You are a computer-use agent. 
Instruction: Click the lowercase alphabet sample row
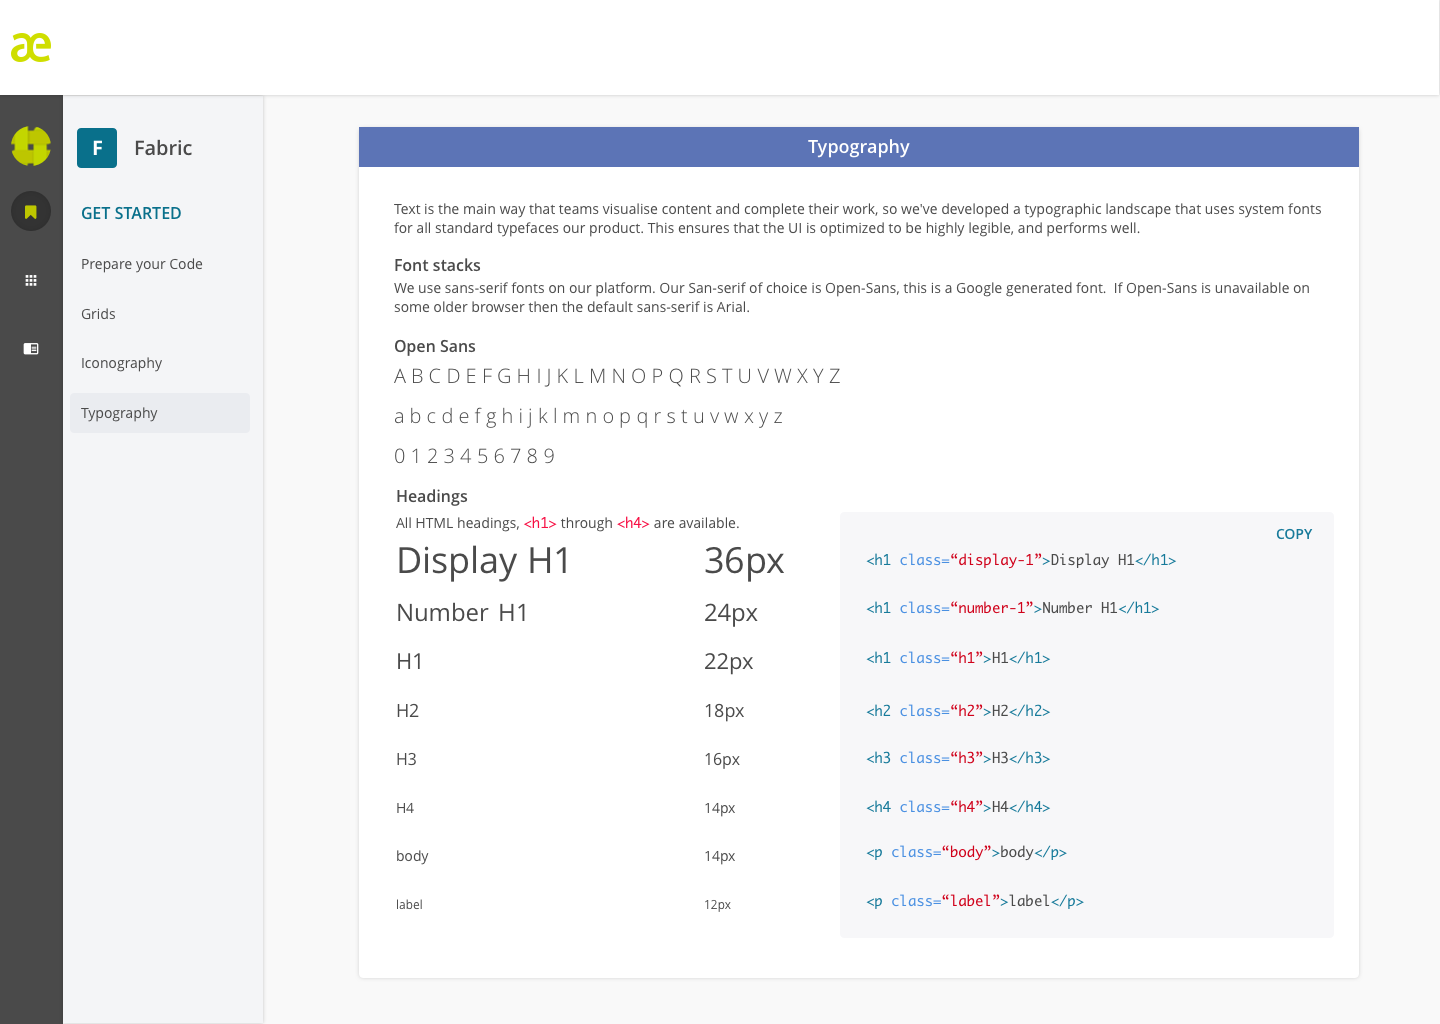pos(589,416)
